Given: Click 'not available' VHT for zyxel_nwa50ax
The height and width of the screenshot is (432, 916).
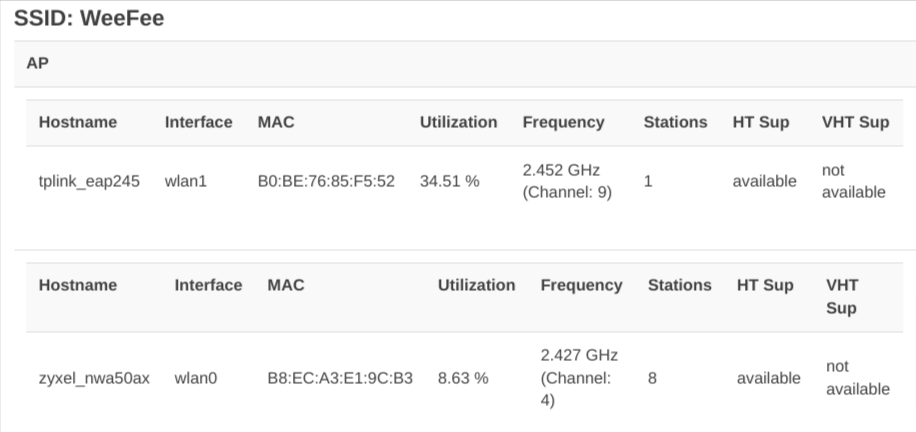Looking at the screenshot, I should coord(858,378).
